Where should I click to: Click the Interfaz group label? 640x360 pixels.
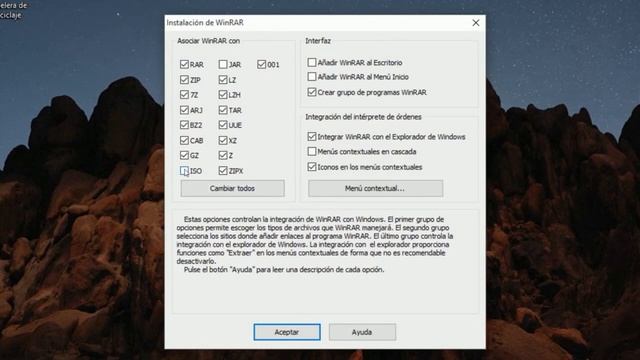coord(318,41)
